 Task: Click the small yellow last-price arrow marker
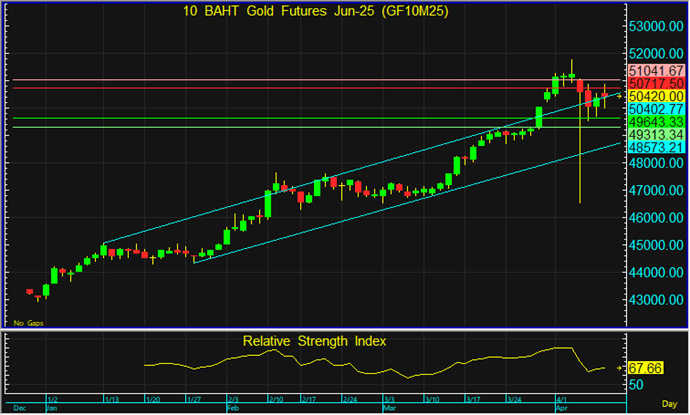620,95
